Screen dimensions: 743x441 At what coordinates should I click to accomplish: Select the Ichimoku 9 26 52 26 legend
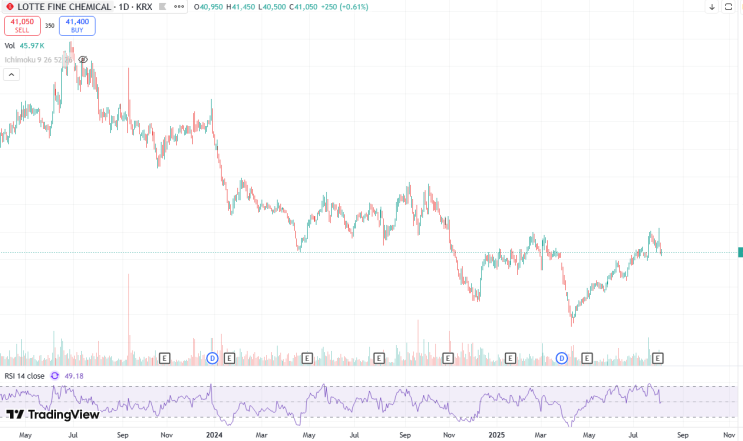pyautogui.click(x=38, y=60)
